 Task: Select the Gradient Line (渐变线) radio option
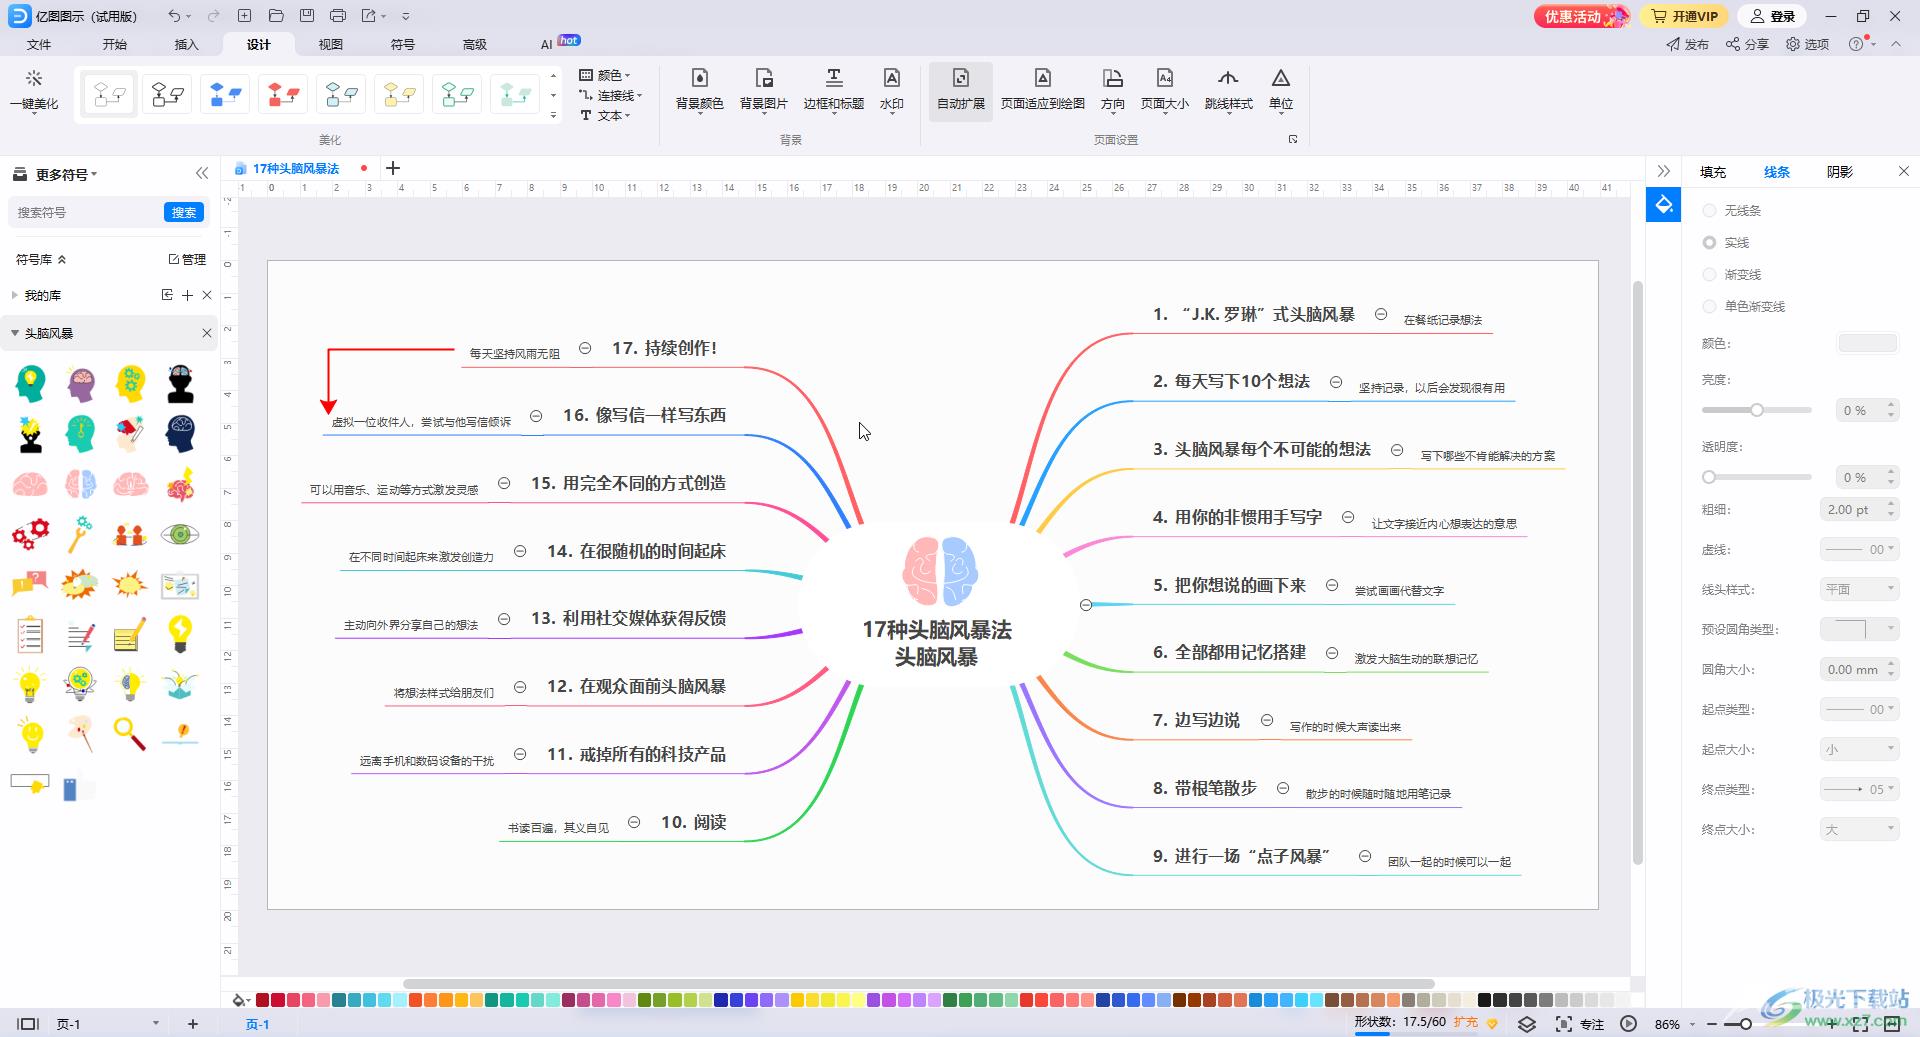click(x=1710, y=274)
